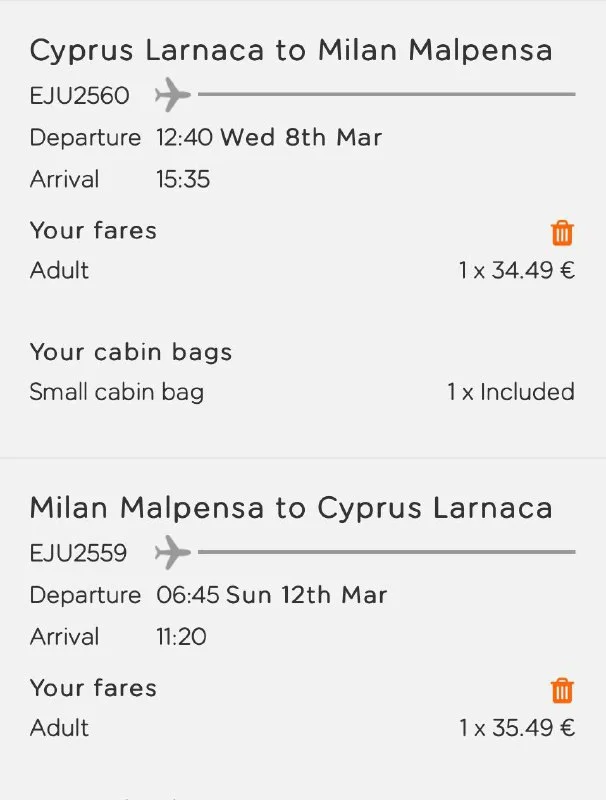Click the 15:35 arrival time
The width and height of the screenshot is (606, 800).
click(x=183, y=180)
